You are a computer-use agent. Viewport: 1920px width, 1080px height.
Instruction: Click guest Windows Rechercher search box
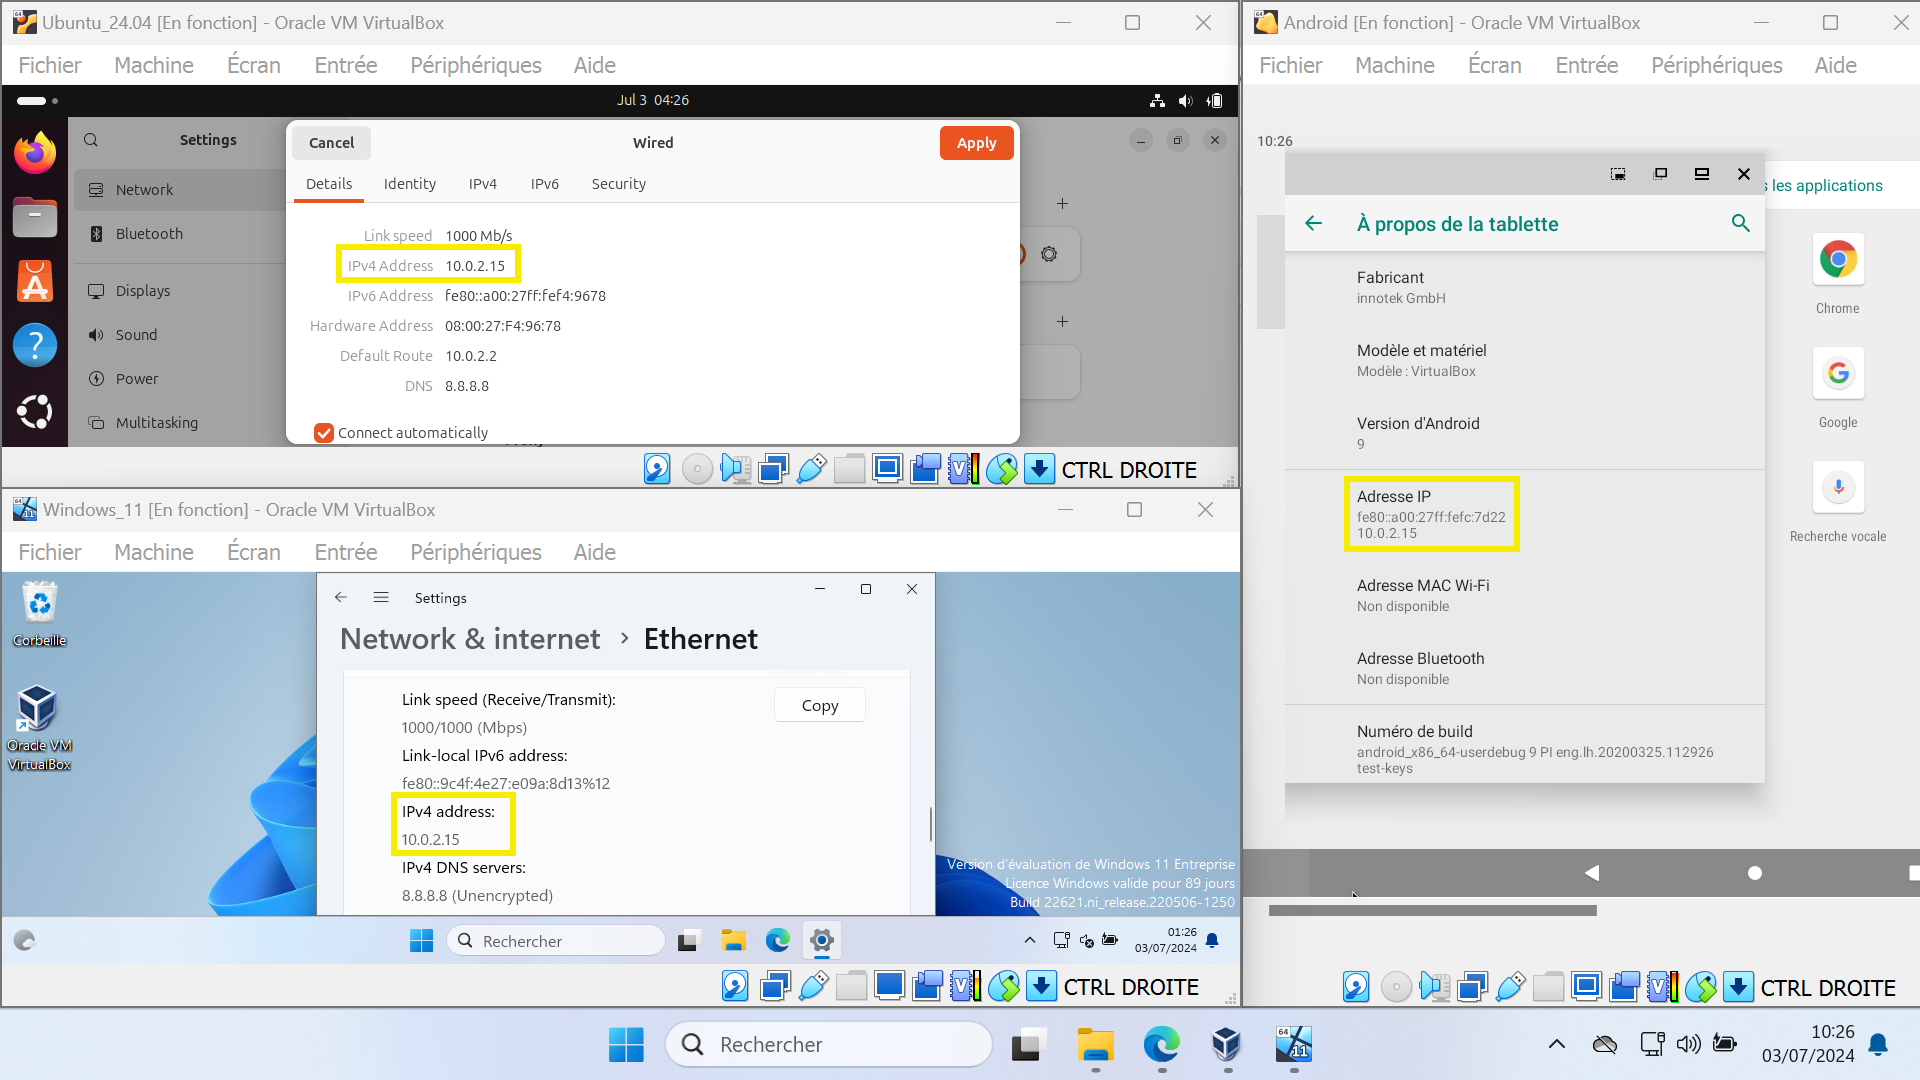click(x=556, y=940)
